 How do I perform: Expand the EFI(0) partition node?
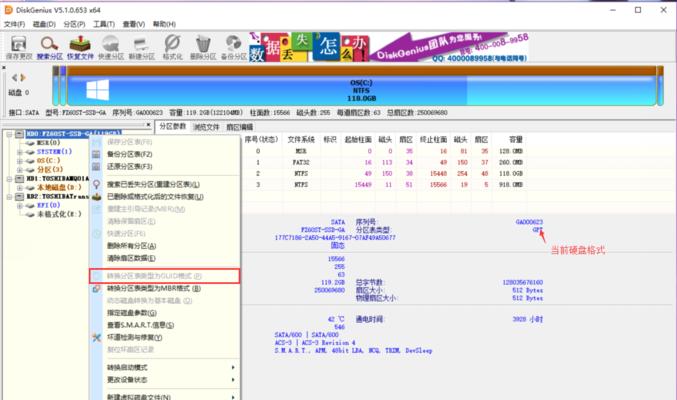19,206
